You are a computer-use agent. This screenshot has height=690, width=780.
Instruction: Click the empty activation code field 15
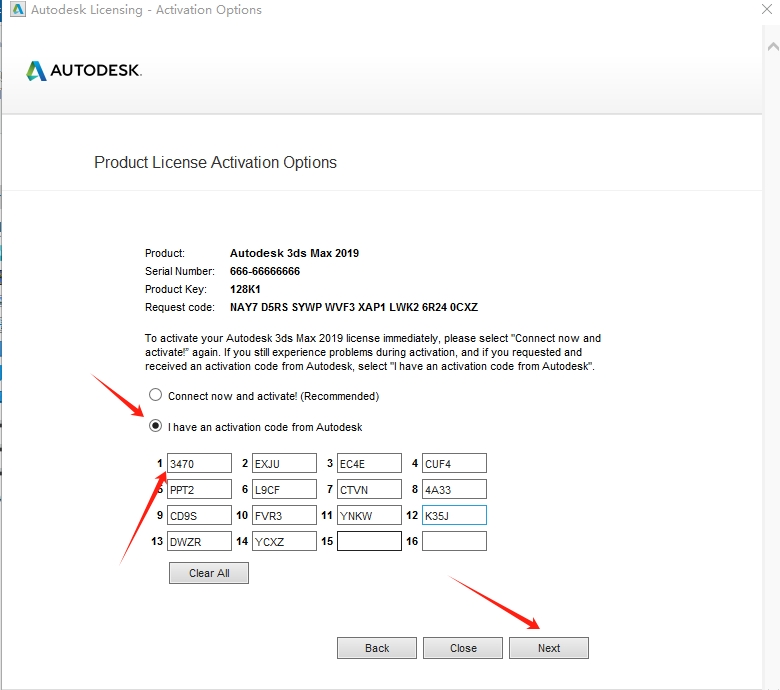369,541
